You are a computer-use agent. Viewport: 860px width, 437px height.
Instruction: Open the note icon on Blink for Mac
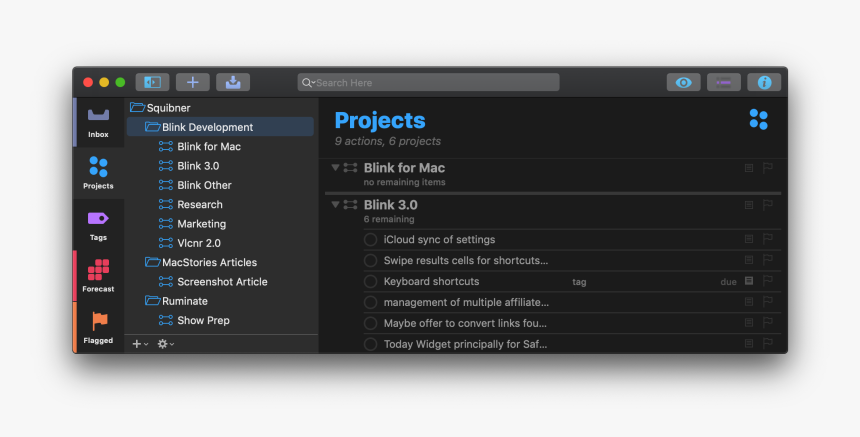pos(749,168)
